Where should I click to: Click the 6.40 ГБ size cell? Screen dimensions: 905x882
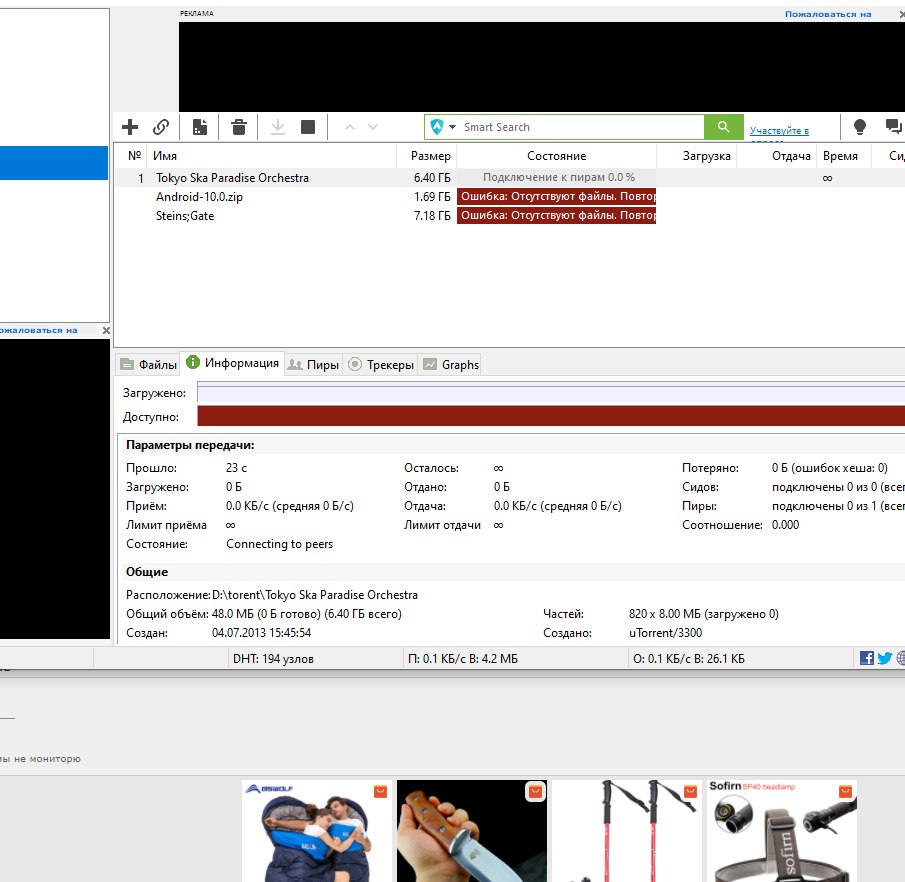click(x=432, y=178)
